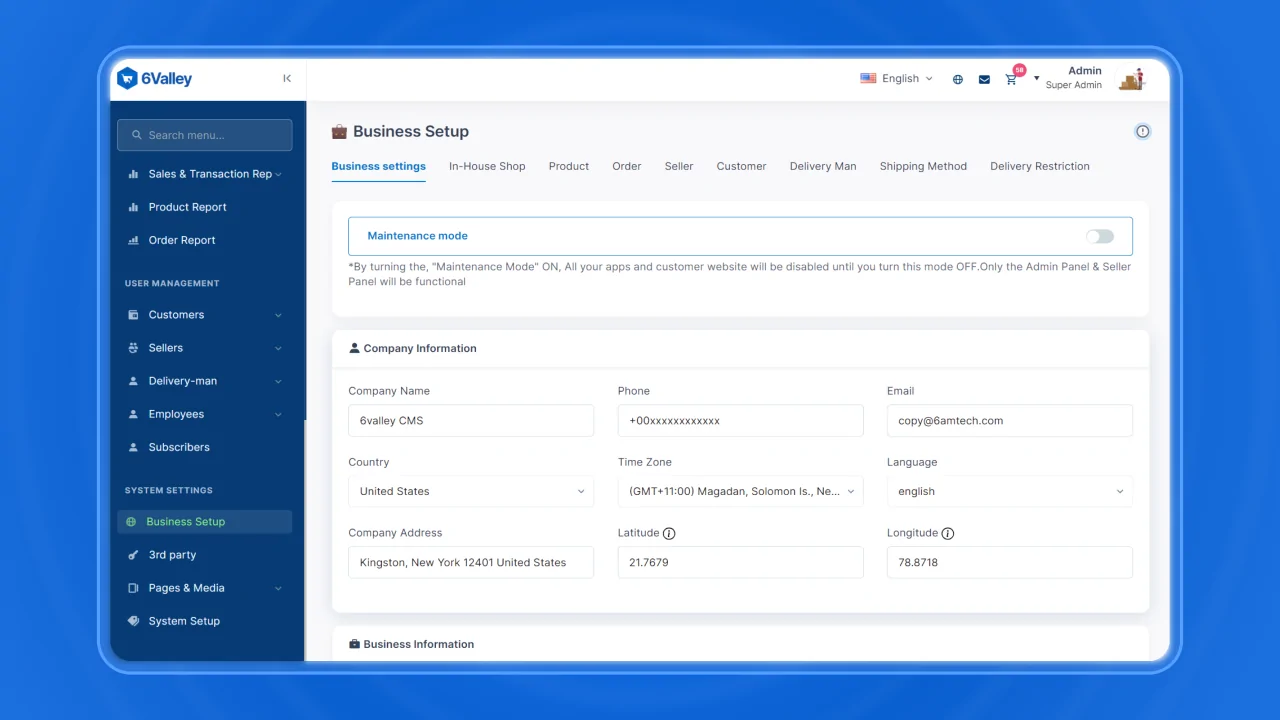Viewport: 1280px width, 720px height.
Task: Expand the Customers submenu chevron
Action: tap(278, 315)
